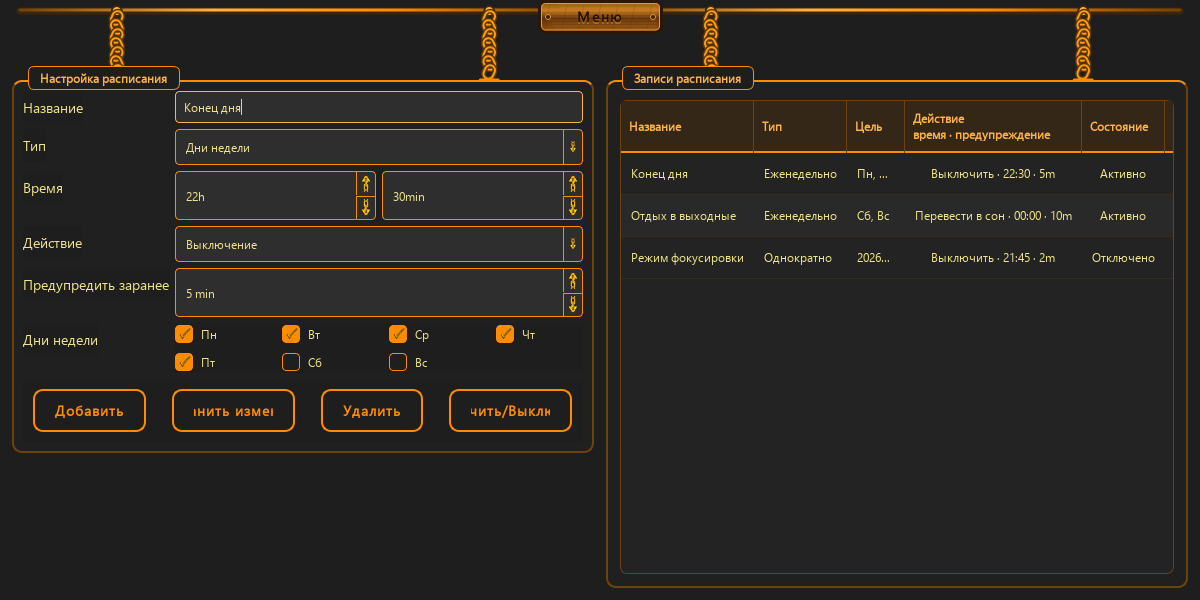Image resolution: width=1200 pixels, height=600 pixels.
Task: Click the Добавить button
Action: pyautogui.click(x=89, y=410)
